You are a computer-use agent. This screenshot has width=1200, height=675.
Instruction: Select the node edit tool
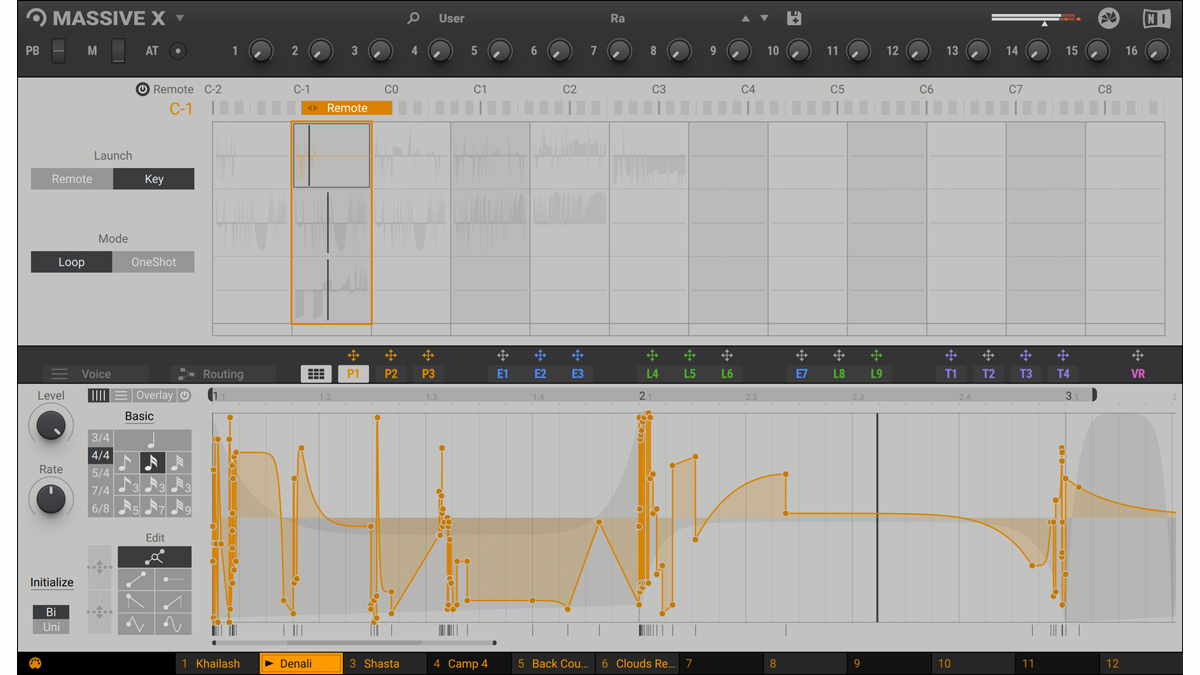[x=155, y=557]
